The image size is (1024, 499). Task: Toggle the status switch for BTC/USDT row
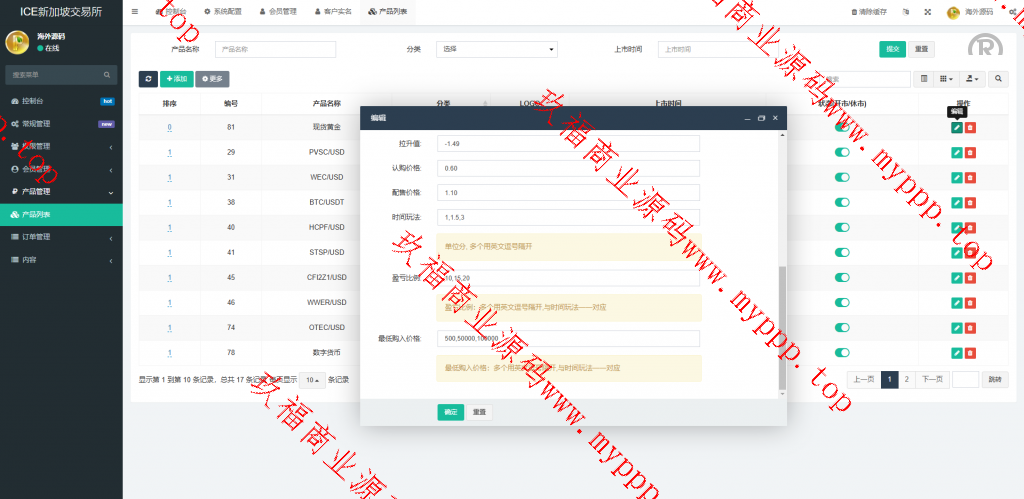point(842,202)
